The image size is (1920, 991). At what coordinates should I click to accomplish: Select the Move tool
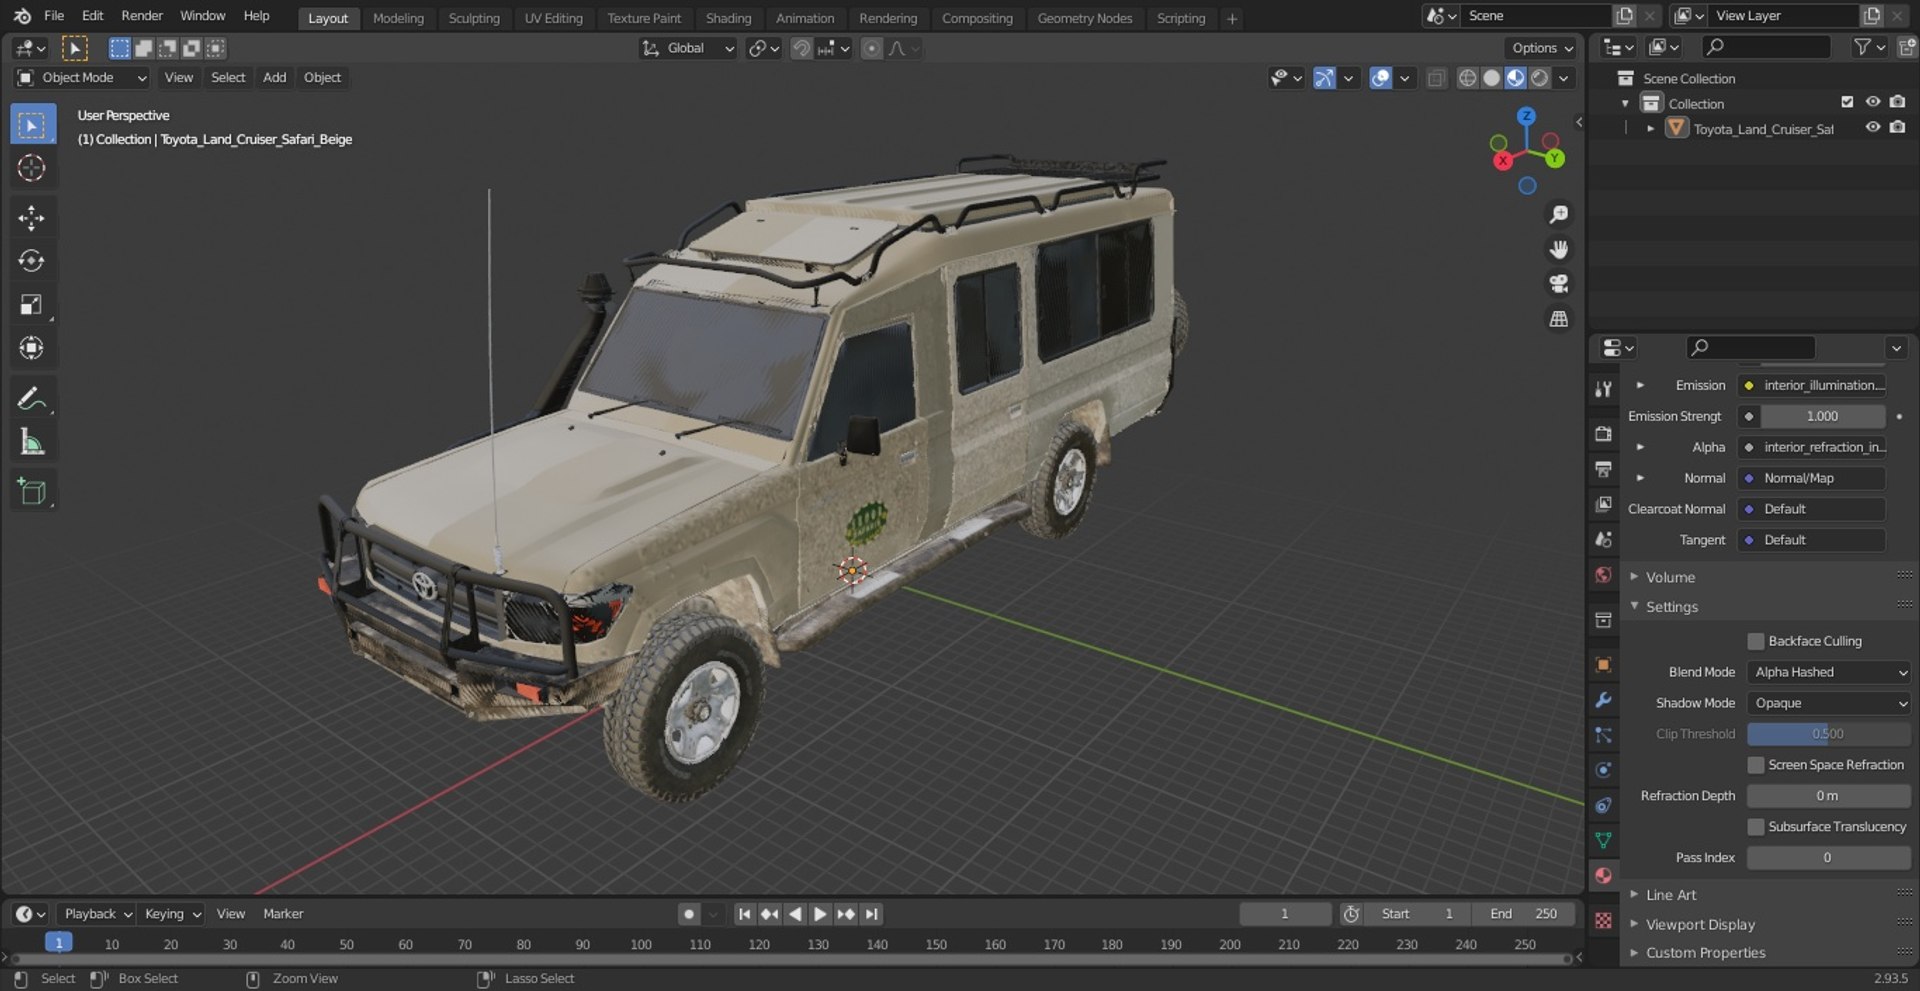(31, 218)
